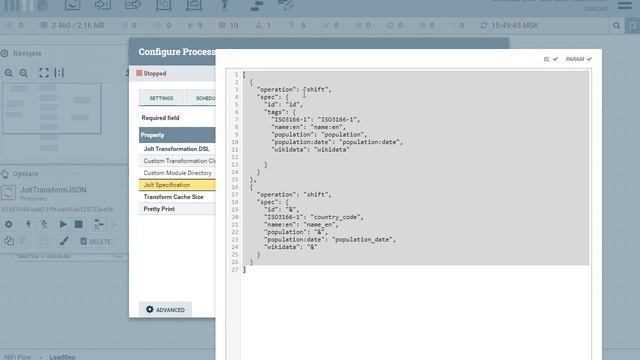This screenshot has width=640, height=360.
Task: Collapse the Operate panel header
Action: click(20, 173)
